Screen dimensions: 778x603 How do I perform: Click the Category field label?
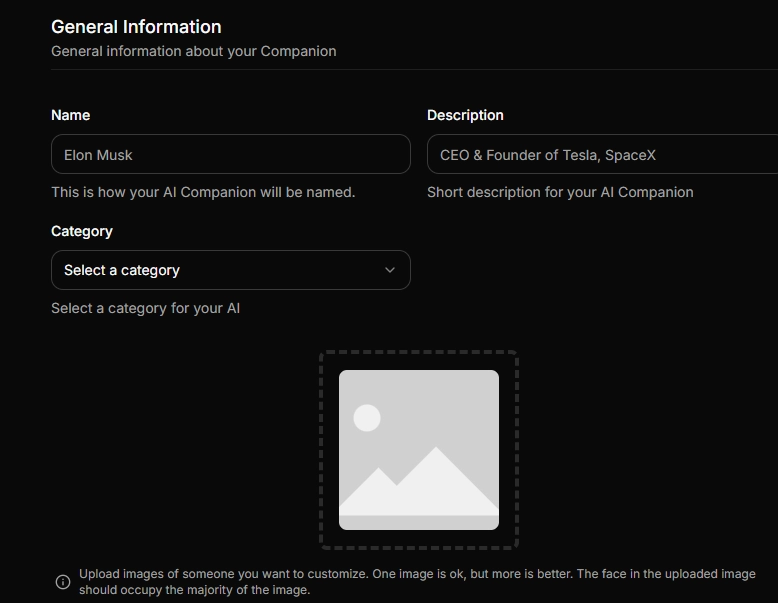[82, 231]
